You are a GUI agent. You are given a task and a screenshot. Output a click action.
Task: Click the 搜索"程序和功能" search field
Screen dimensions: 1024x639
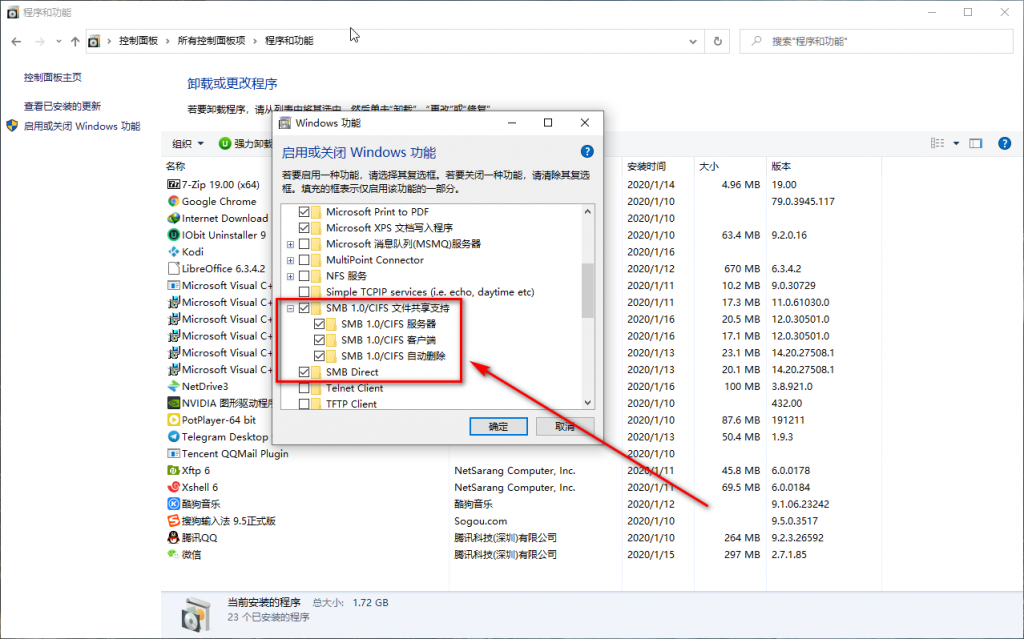pos(876,41)
